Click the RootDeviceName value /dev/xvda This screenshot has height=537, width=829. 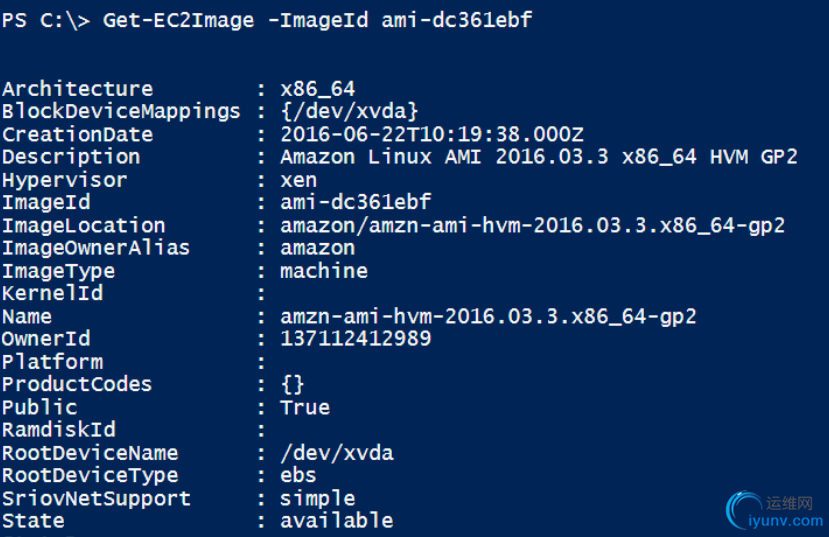pos(337,453)
